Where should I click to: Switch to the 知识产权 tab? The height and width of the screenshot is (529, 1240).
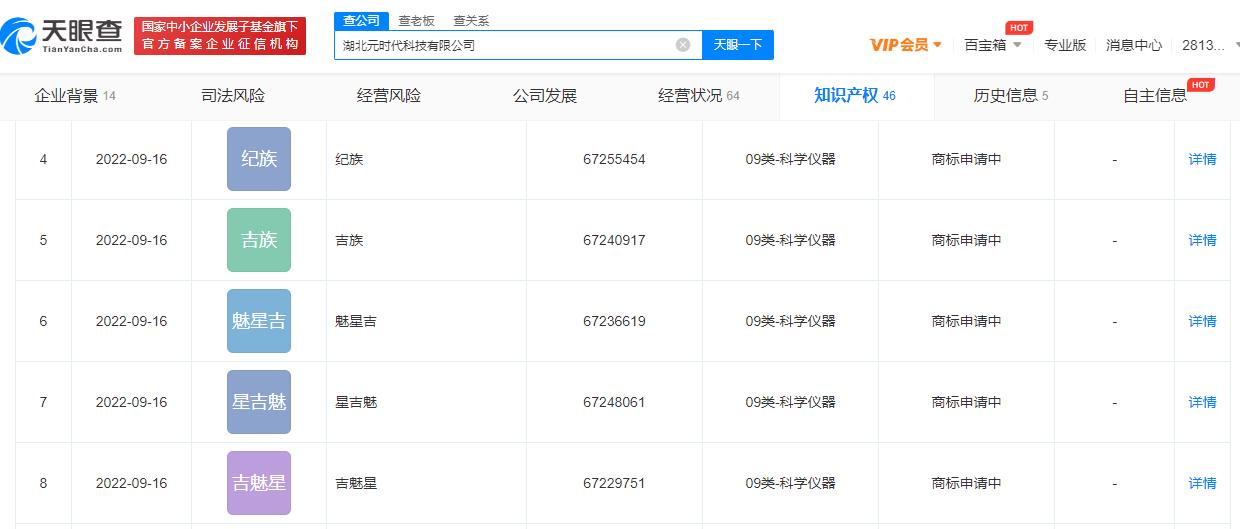coord(855,96)
